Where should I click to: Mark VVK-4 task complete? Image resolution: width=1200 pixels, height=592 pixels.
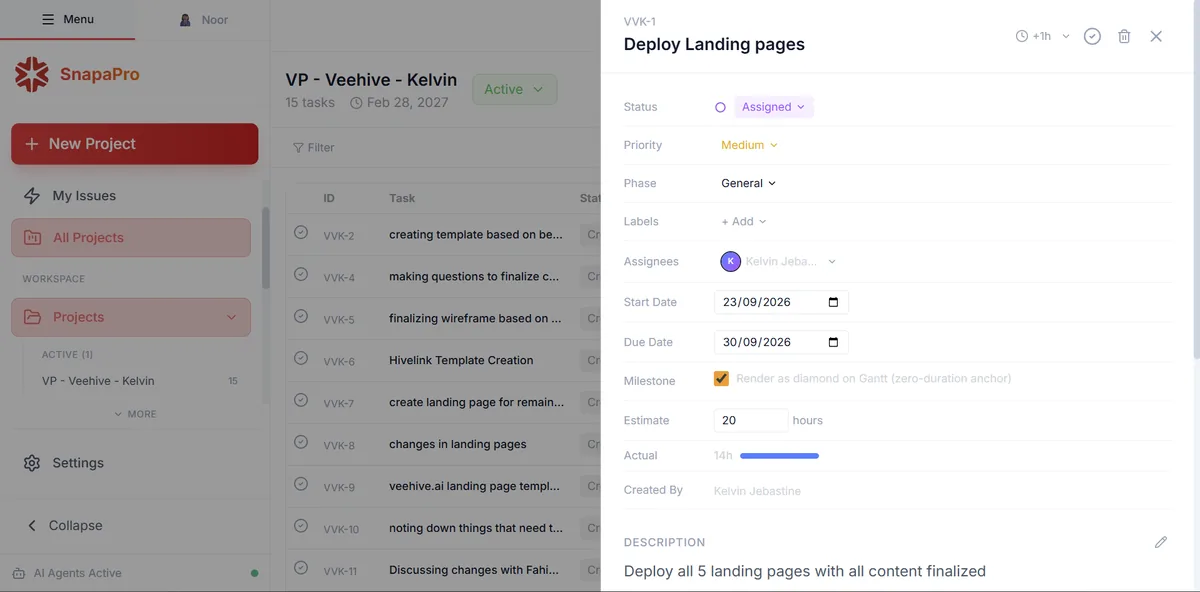click(301, 274)
